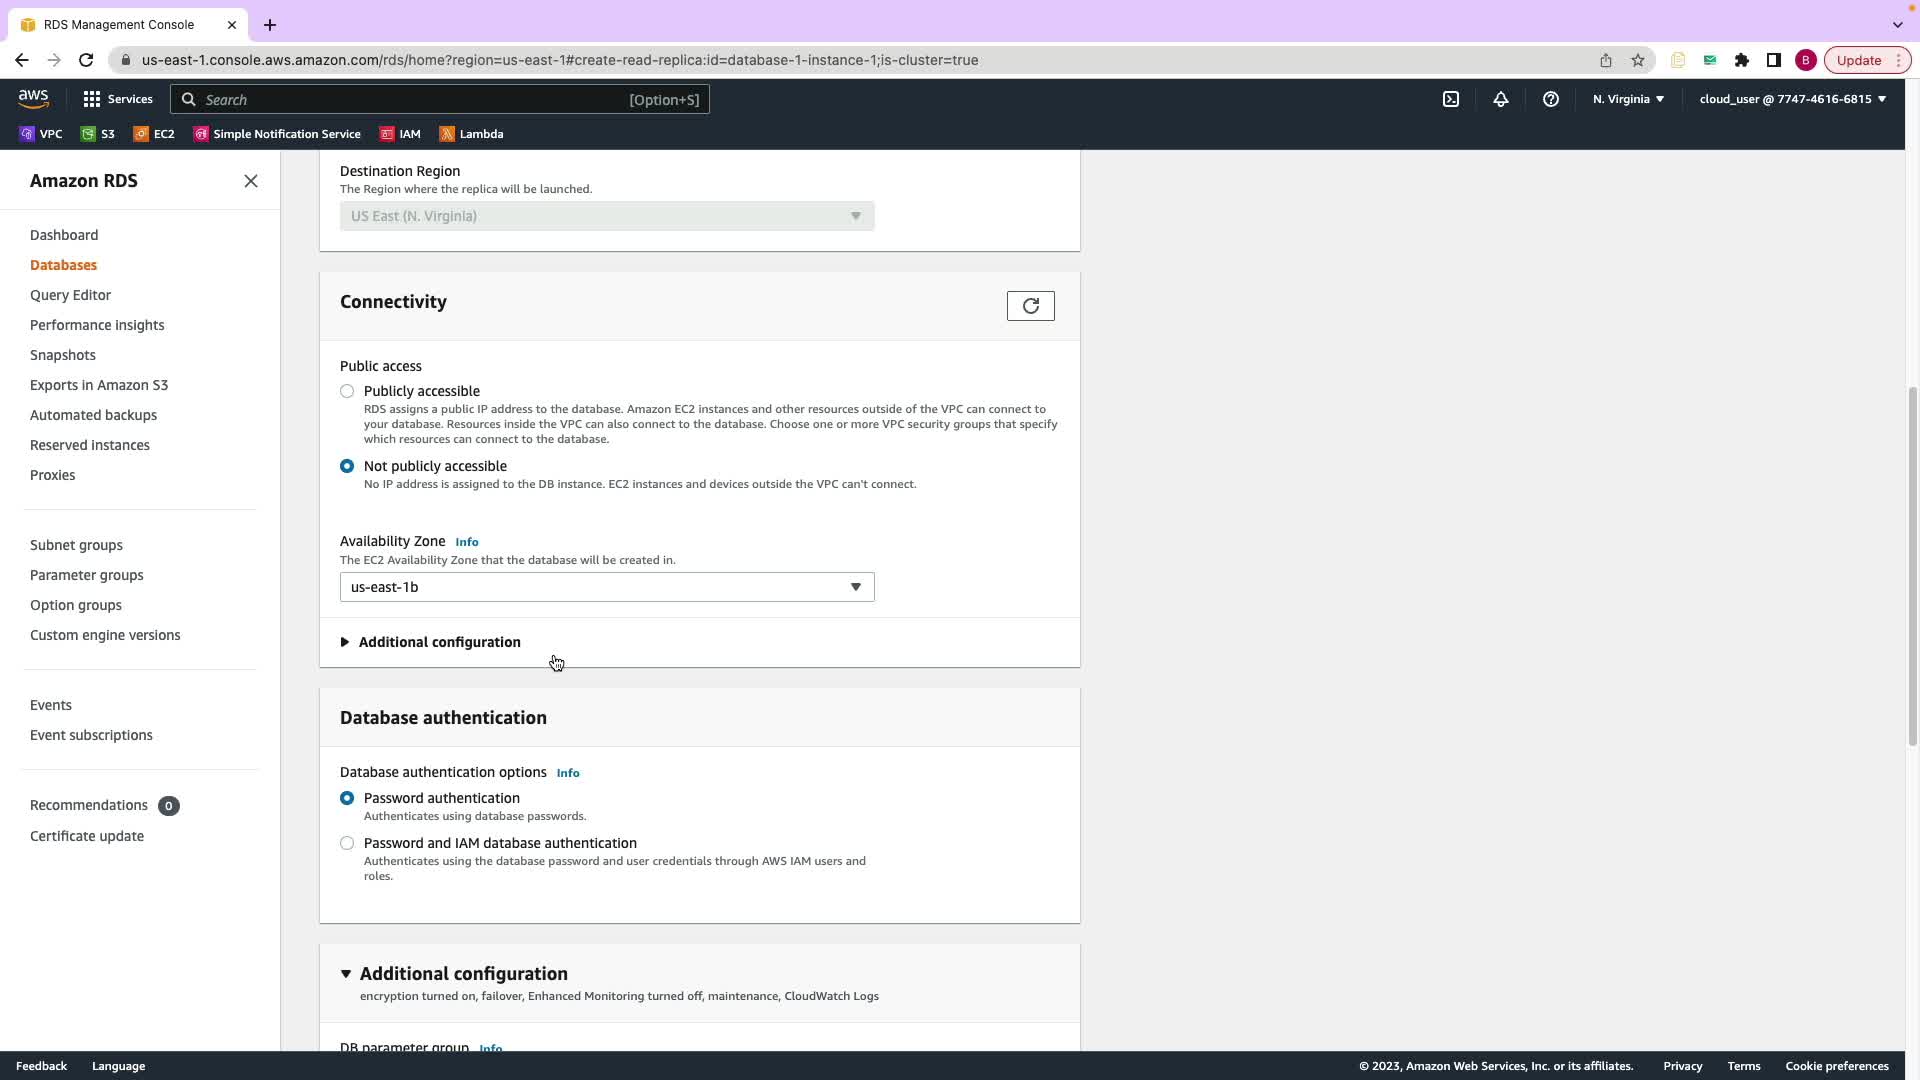Open the notifications bell icon
Screen dimensions: 1920x1080
pos(1501,99)
